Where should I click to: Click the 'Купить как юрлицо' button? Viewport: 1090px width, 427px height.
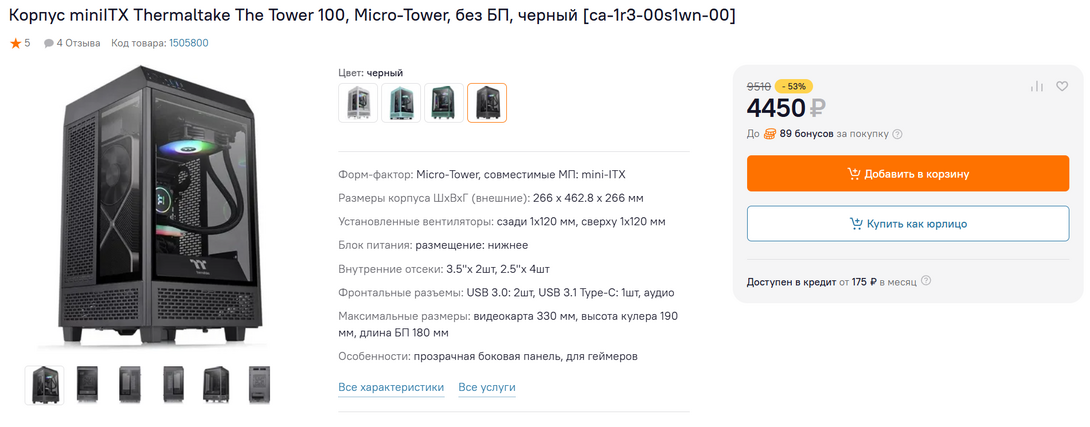click(x=908, y=224)
